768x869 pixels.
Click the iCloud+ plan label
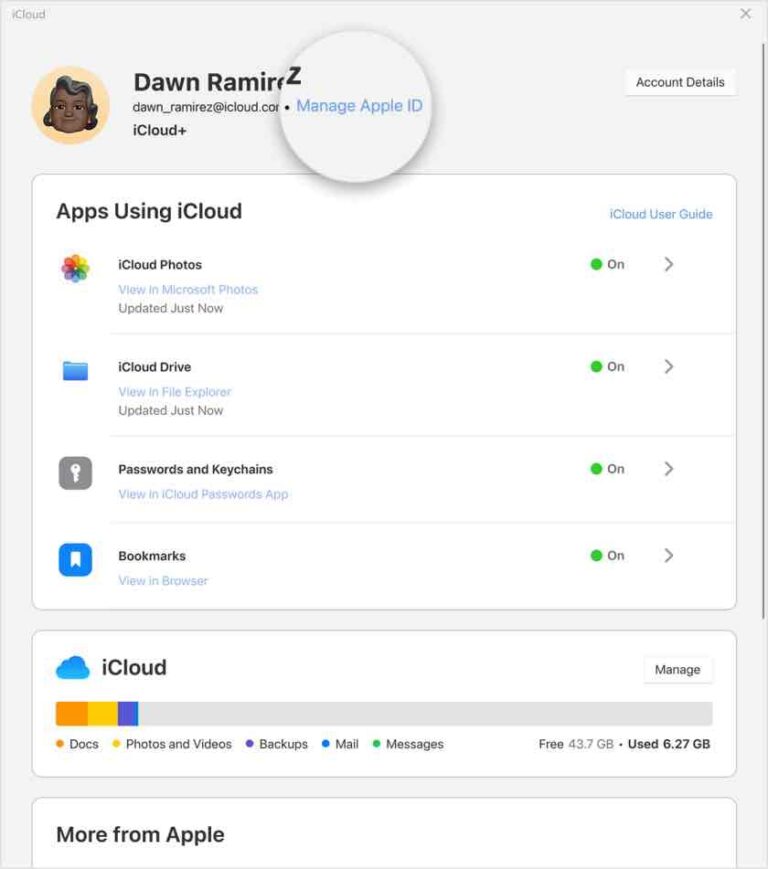160,130
